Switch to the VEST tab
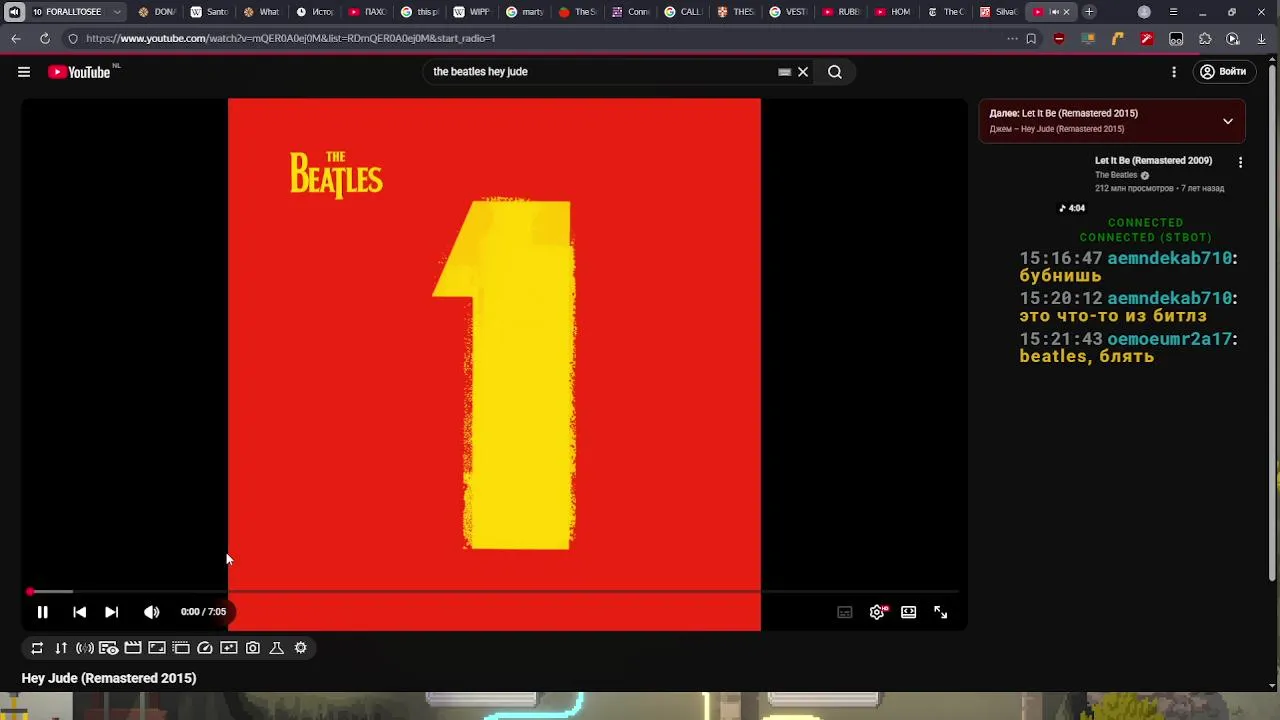 [788, 12]
